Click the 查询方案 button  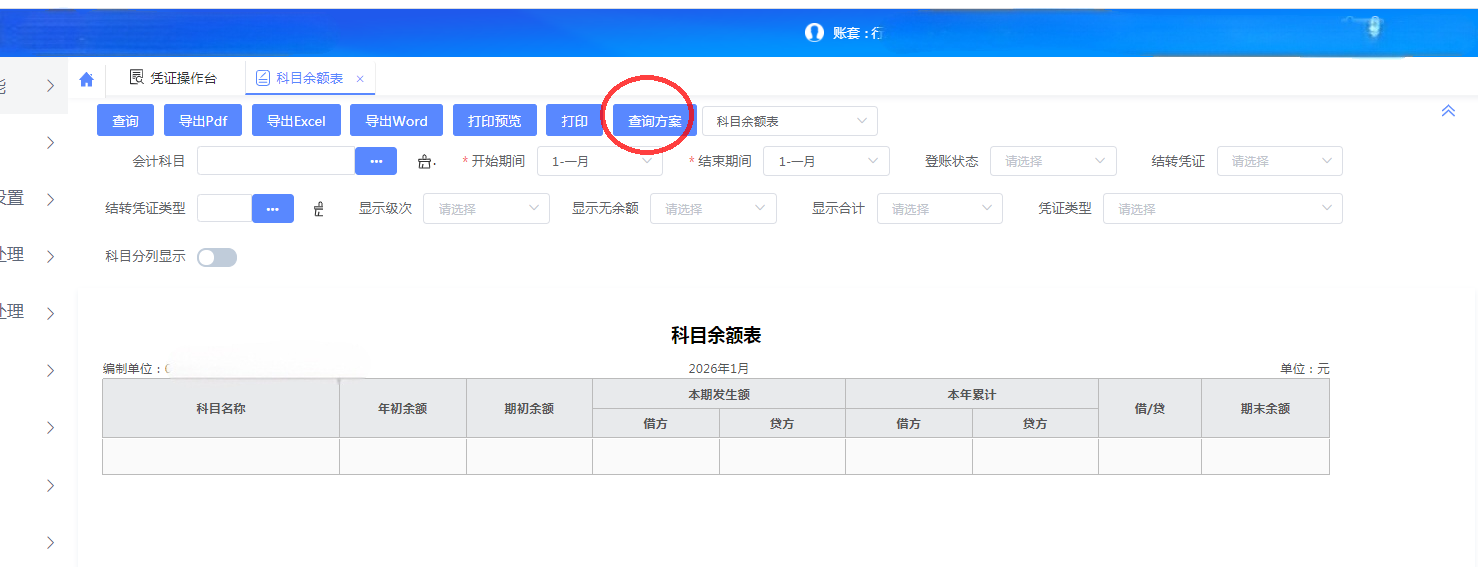click(654, 121)
